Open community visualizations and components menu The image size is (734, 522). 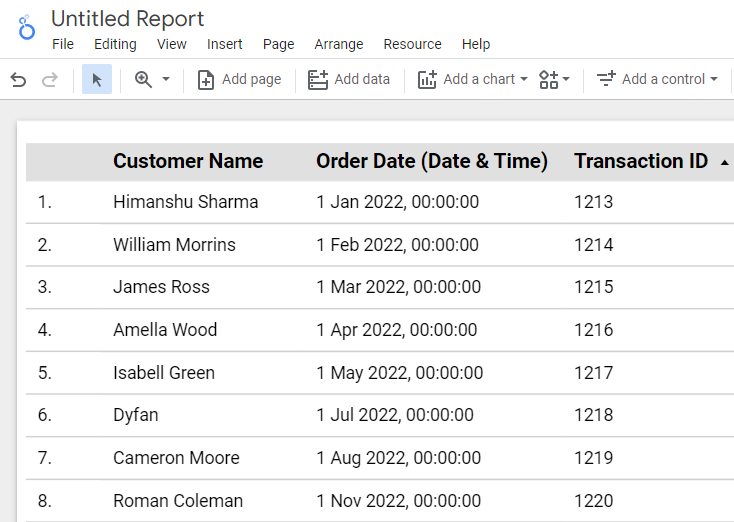coord(554,79)
